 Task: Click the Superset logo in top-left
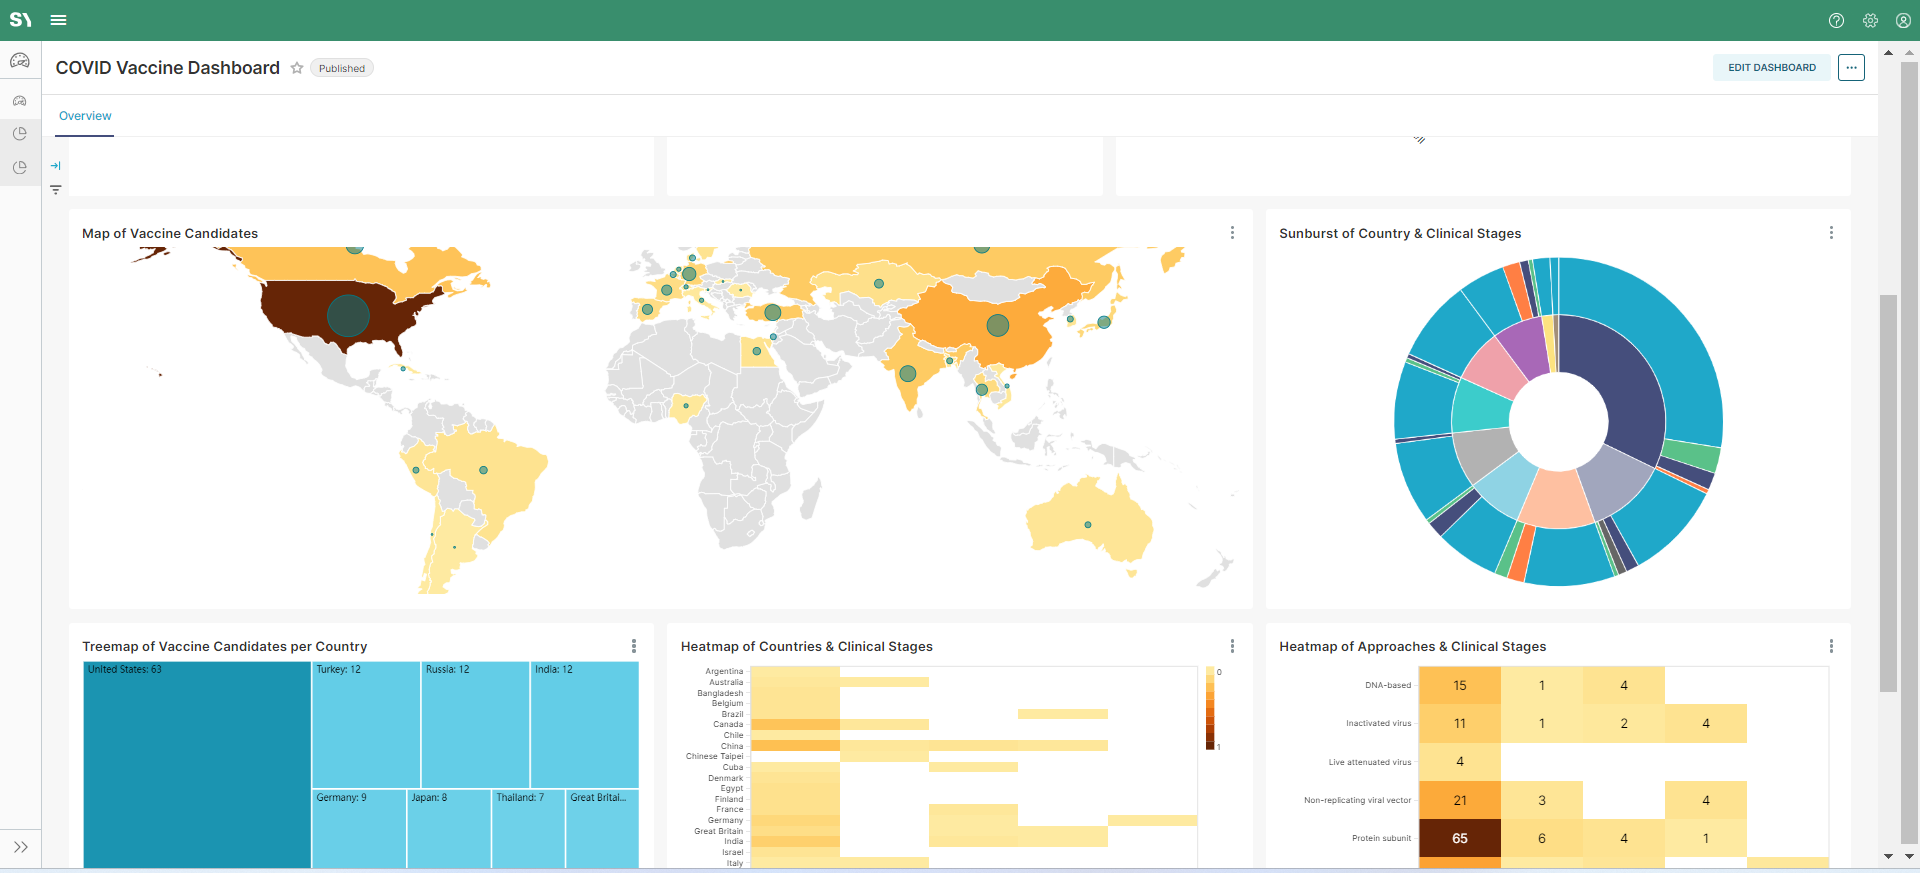click(x=20, y=20)
